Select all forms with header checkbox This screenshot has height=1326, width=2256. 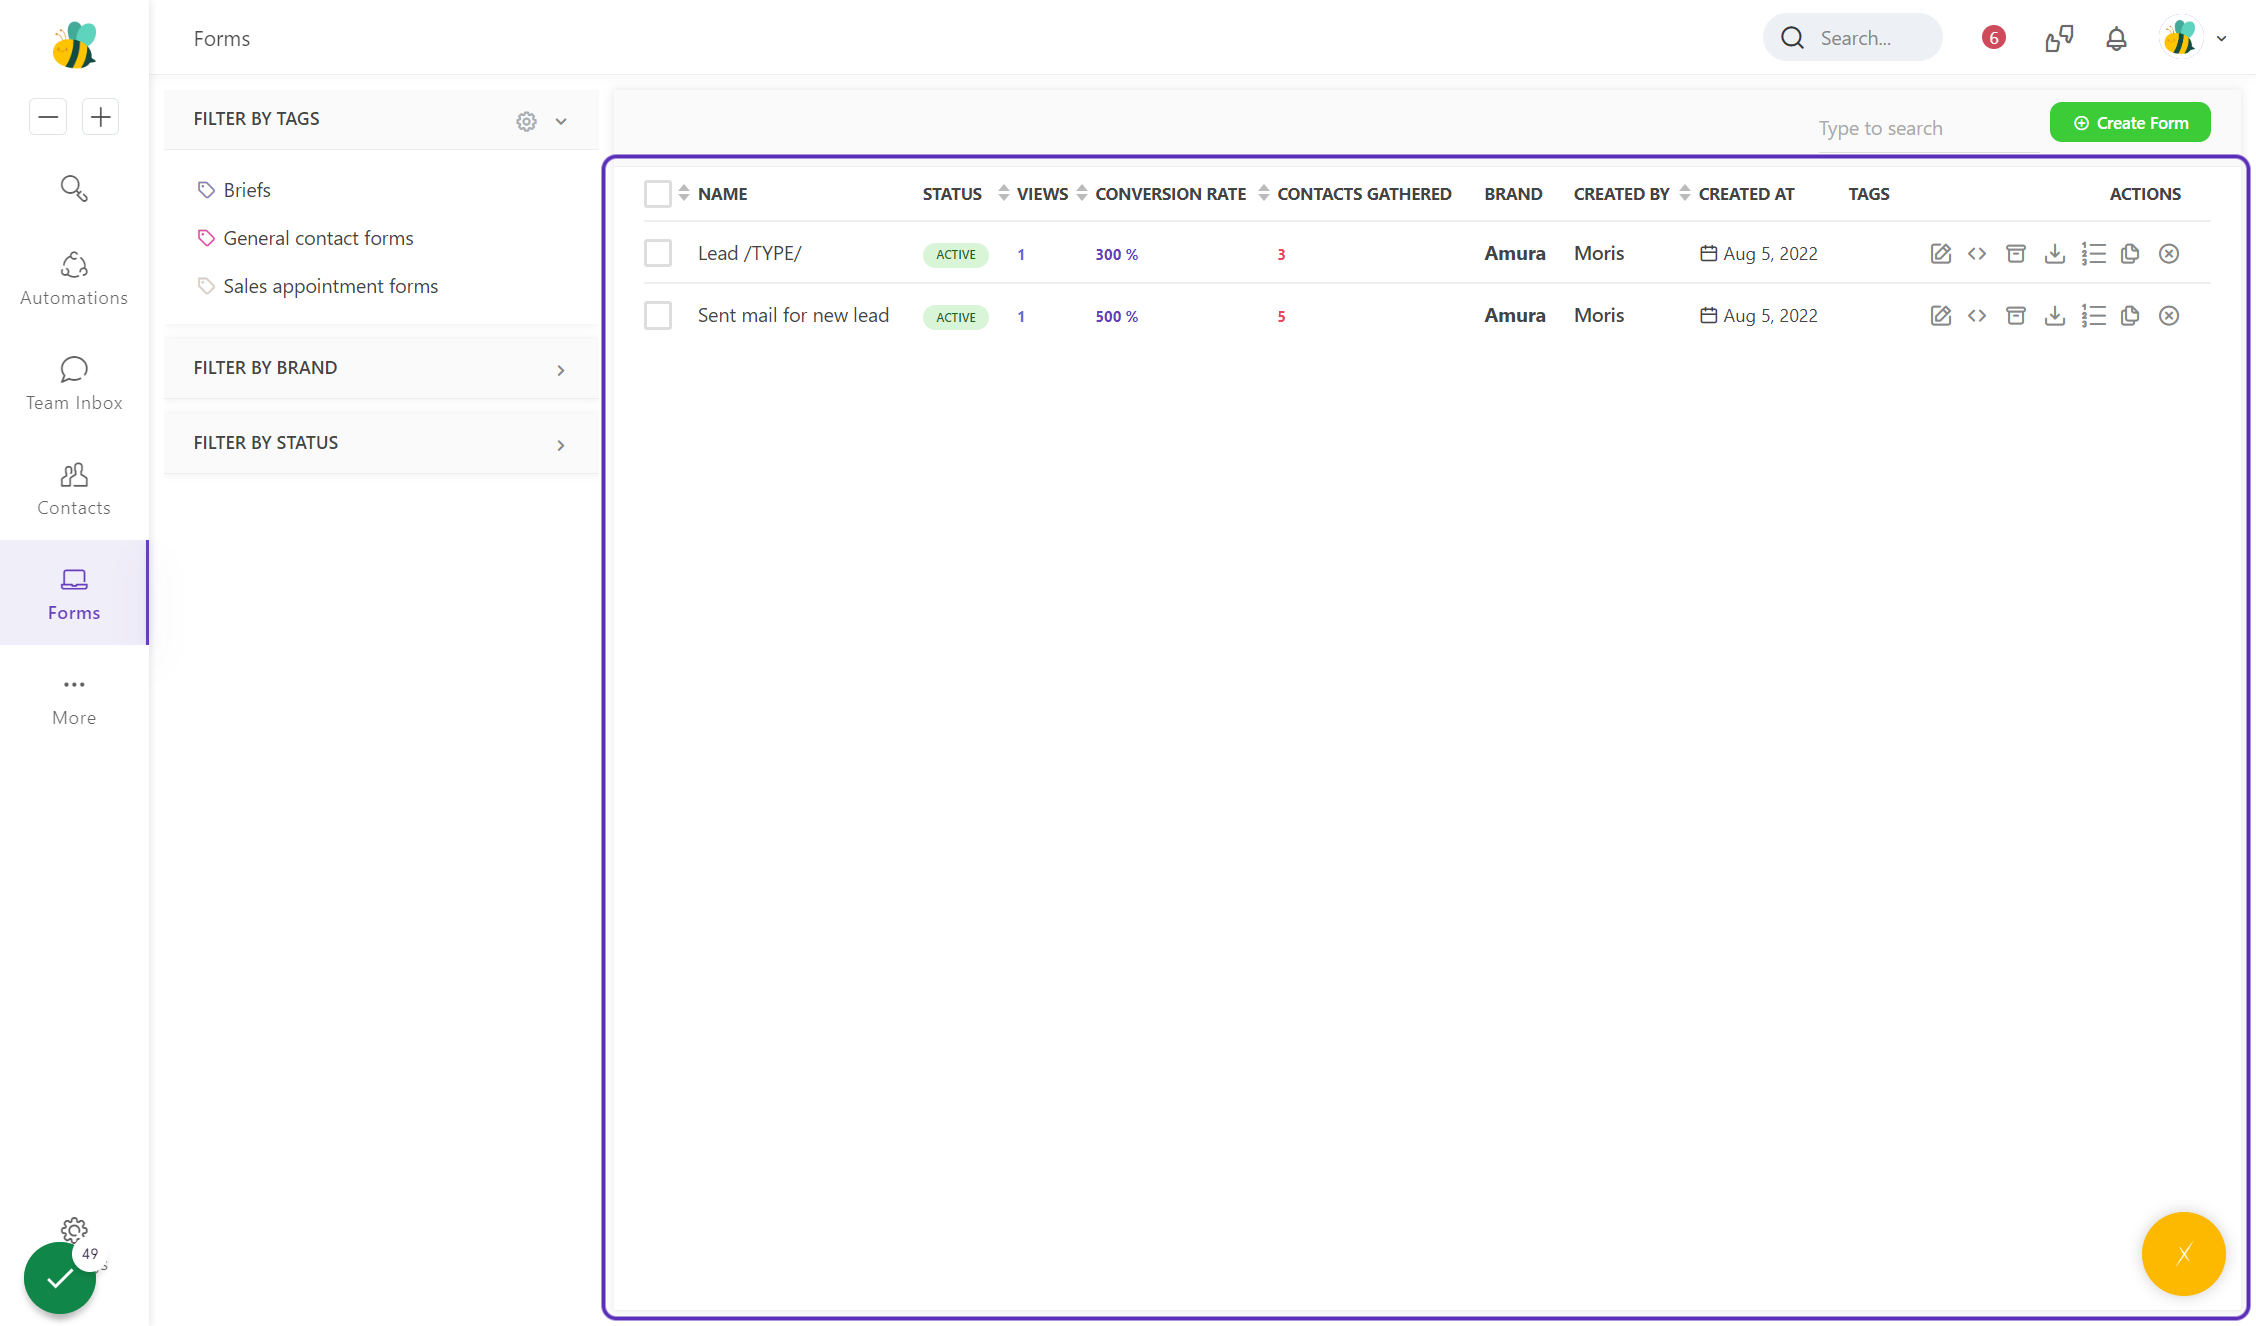[658, 194]
